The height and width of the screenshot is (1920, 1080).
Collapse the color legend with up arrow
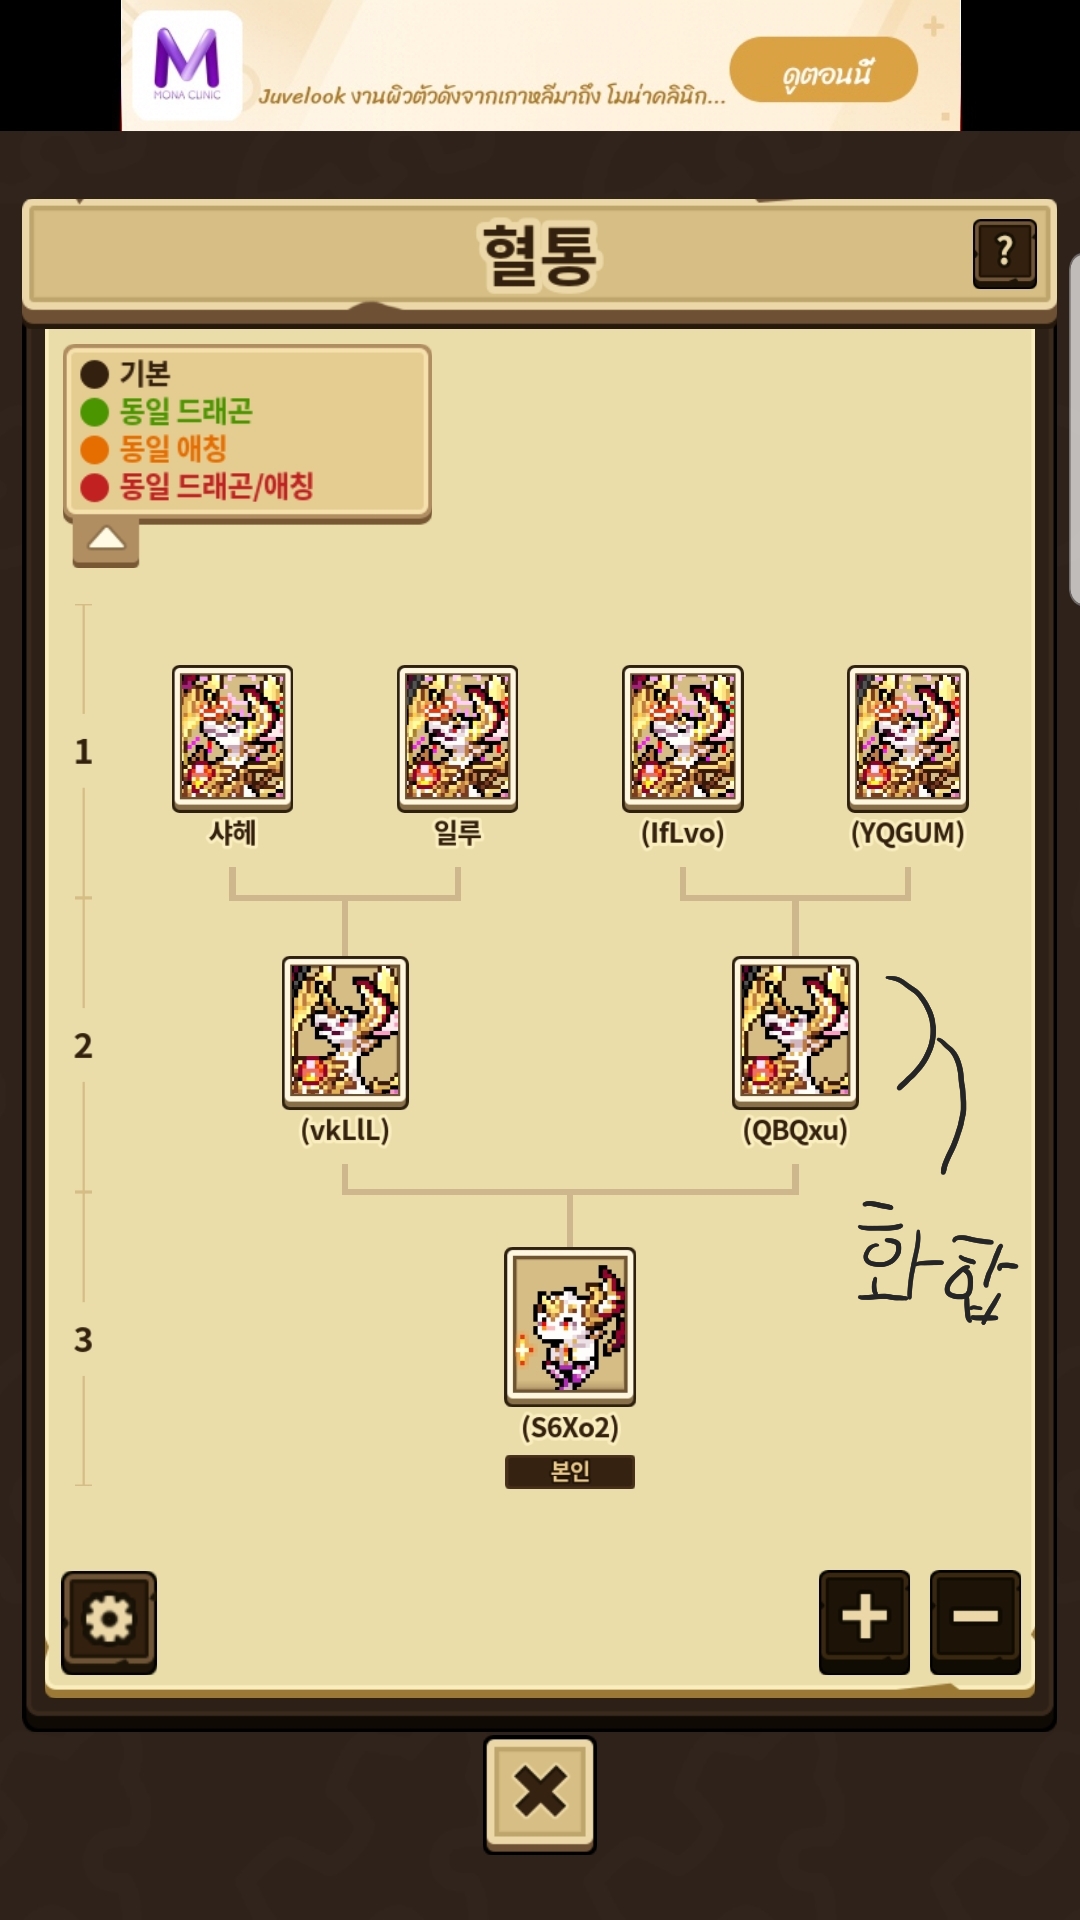[x=106, y=541]
